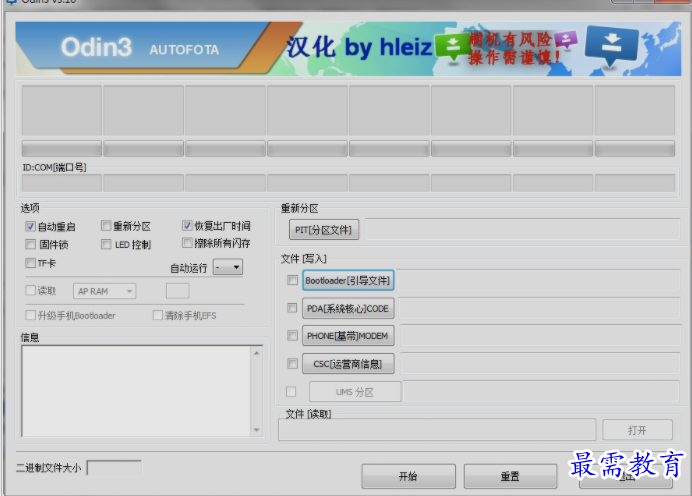Tick the checkbox beside Bootloader[引导文件]

(292, 280)
